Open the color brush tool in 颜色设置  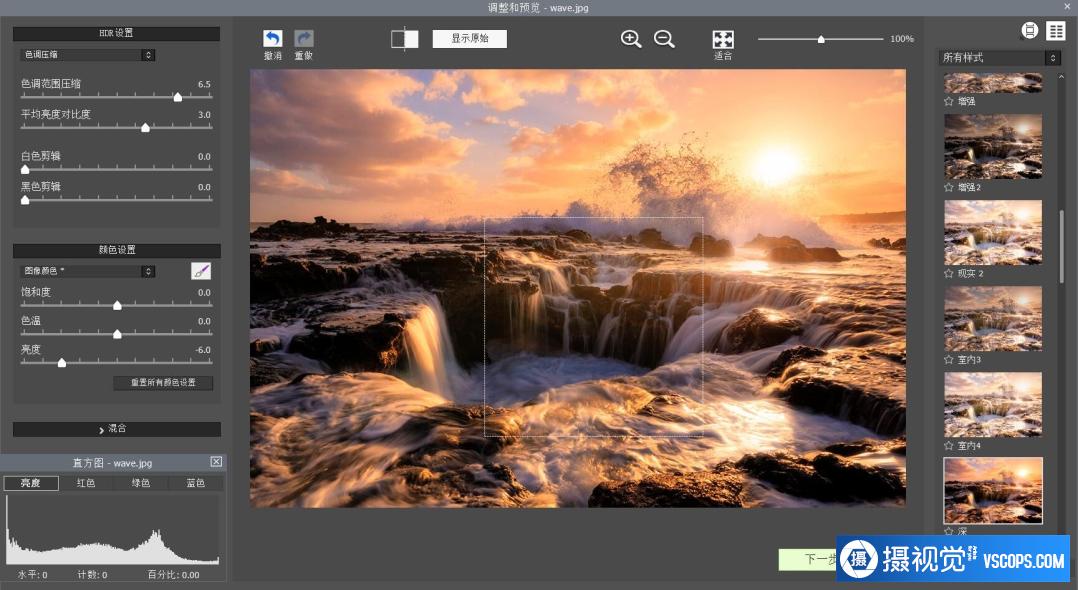point(201,271)
